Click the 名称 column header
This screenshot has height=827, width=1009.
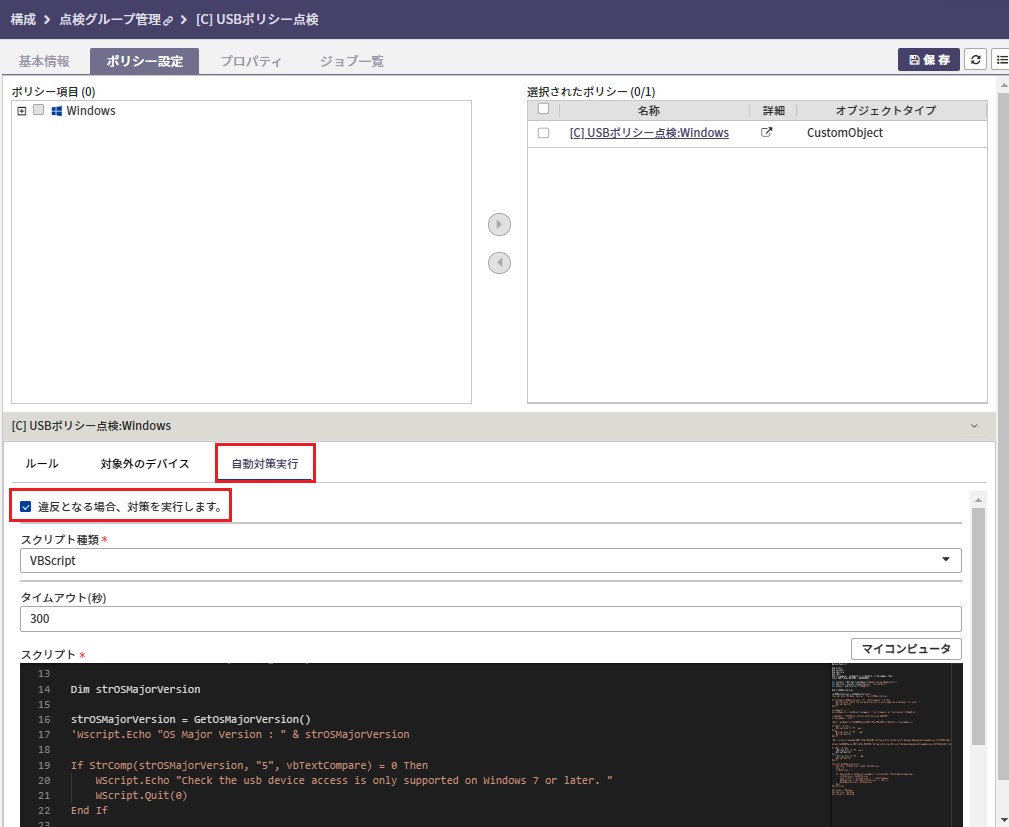tap(649, 111)
